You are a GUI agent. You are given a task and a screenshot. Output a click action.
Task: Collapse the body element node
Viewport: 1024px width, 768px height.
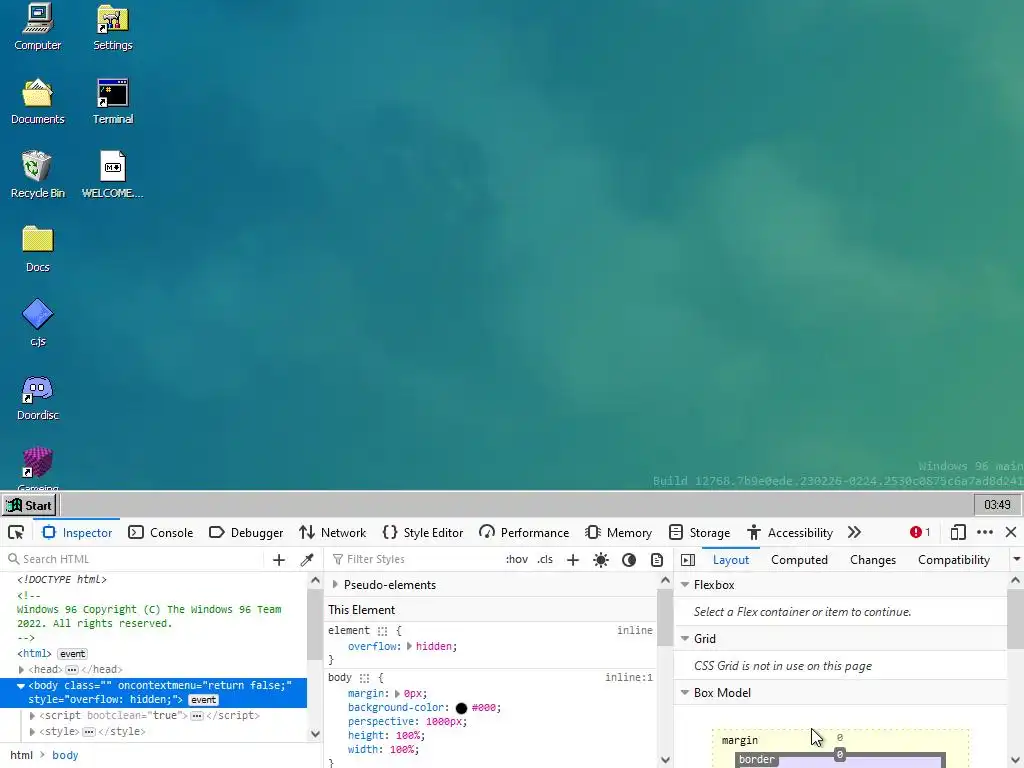tap(21, 686)
